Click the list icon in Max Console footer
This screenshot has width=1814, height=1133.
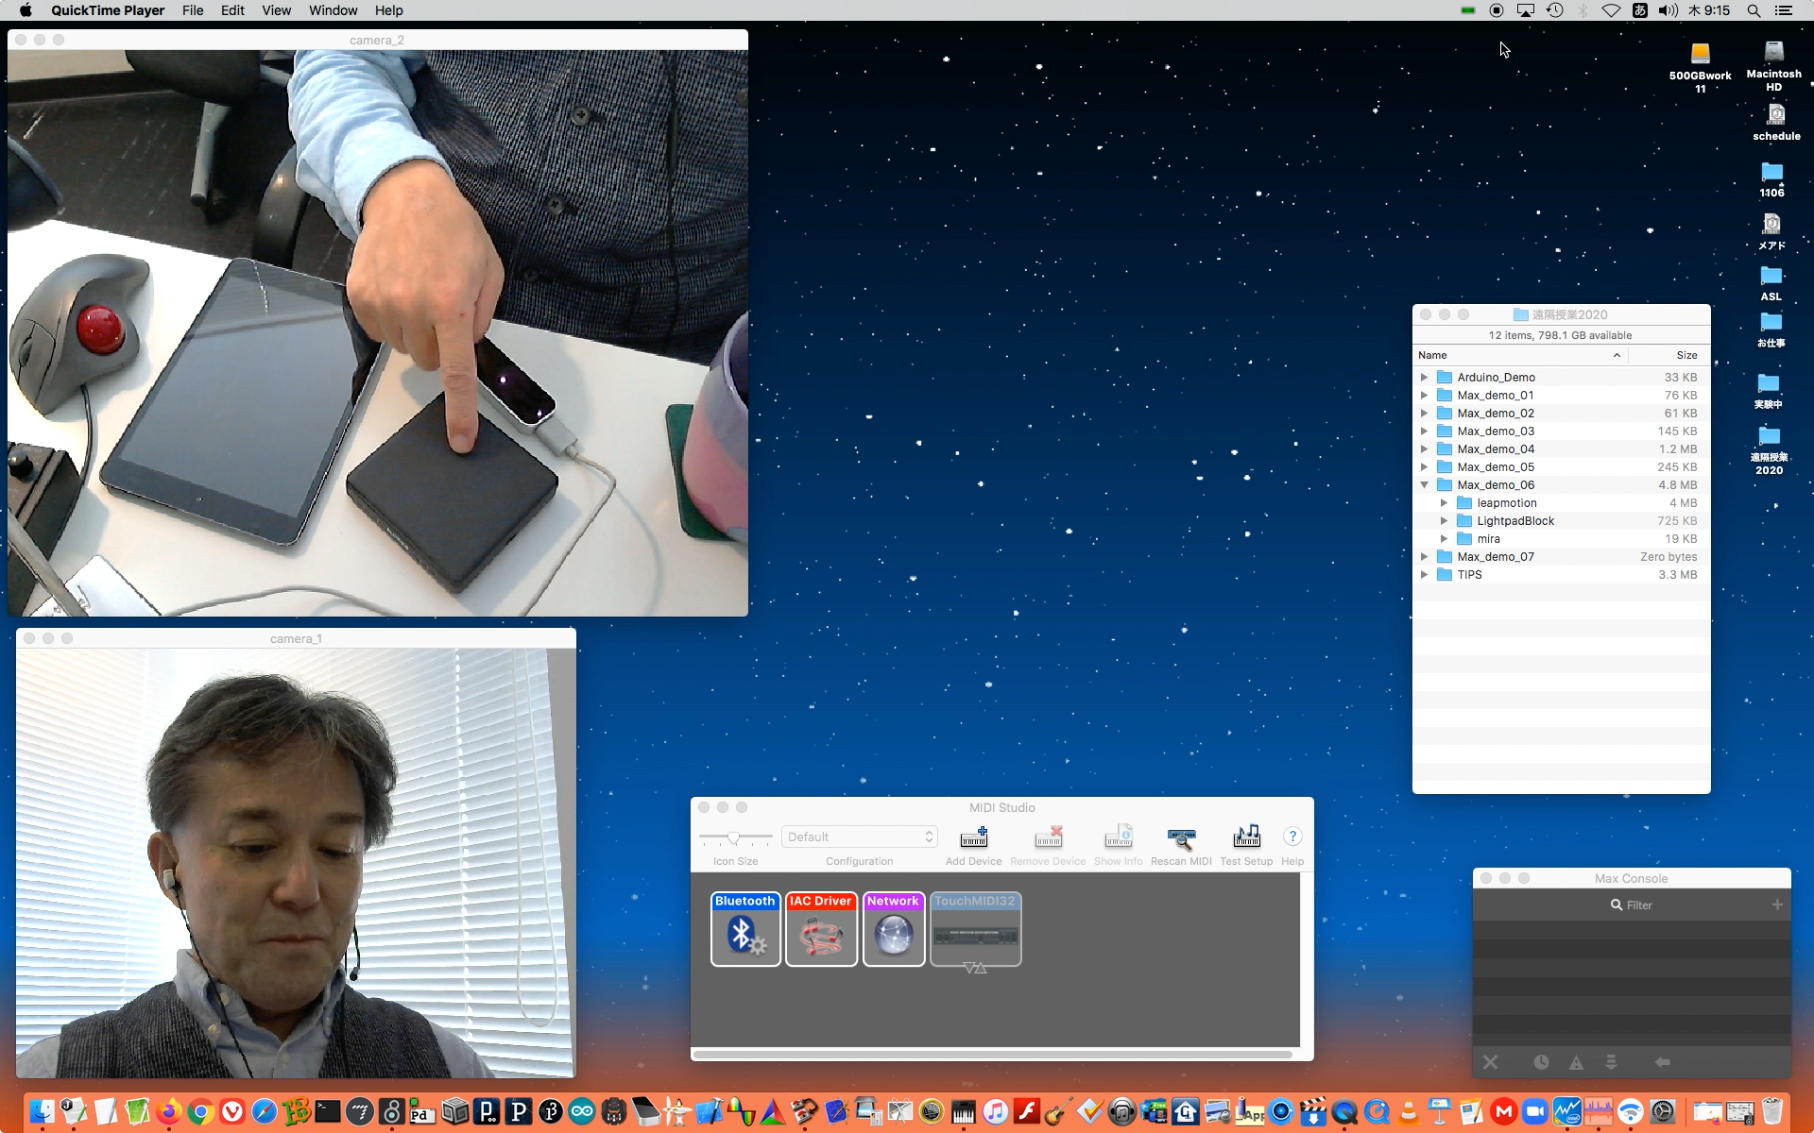point(1611,1062)
